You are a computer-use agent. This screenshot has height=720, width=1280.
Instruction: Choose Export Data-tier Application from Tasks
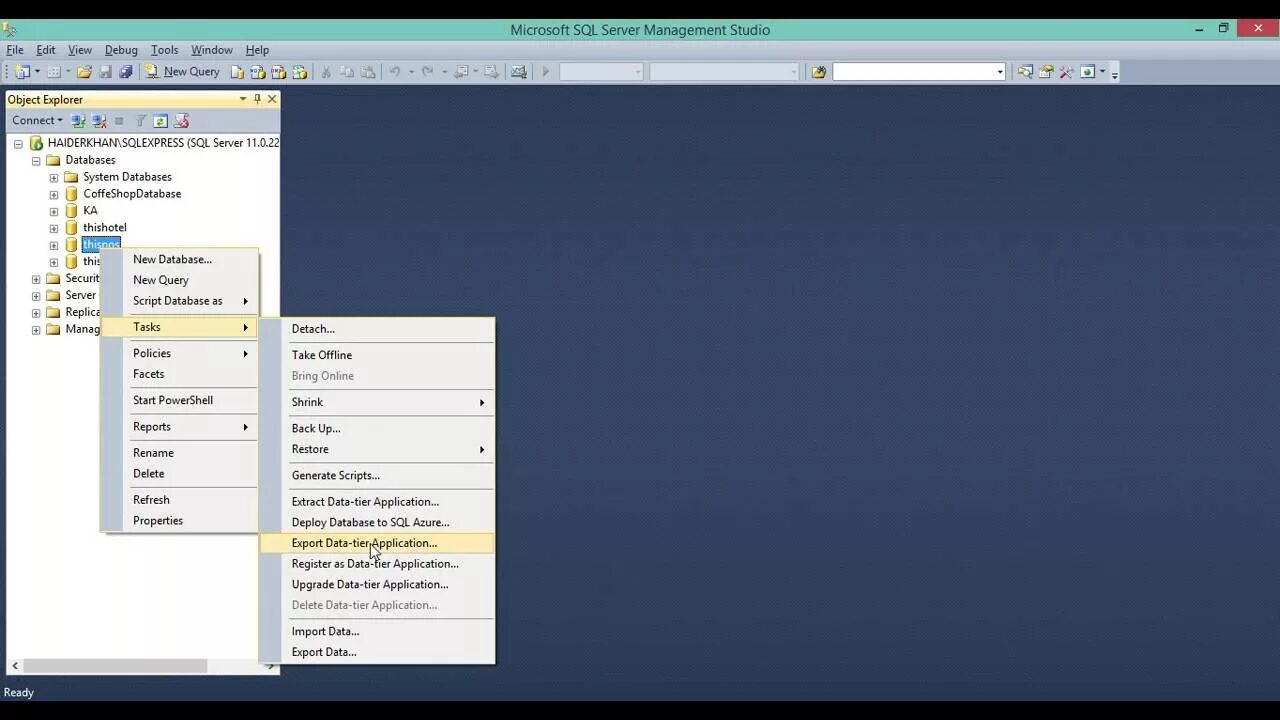tap(377, 543)
